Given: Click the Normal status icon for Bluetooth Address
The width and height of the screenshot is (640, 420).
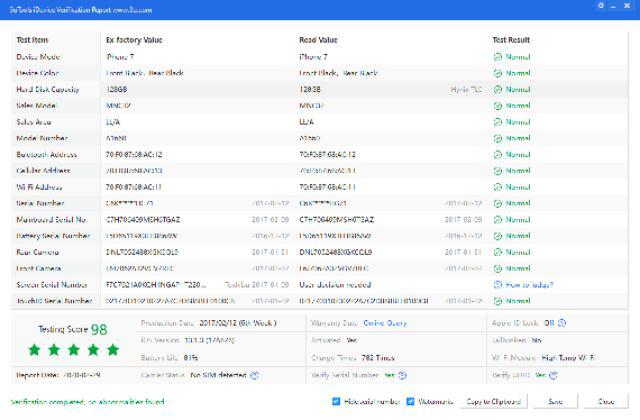Looking at the screenshot, I should click(497, 154).
